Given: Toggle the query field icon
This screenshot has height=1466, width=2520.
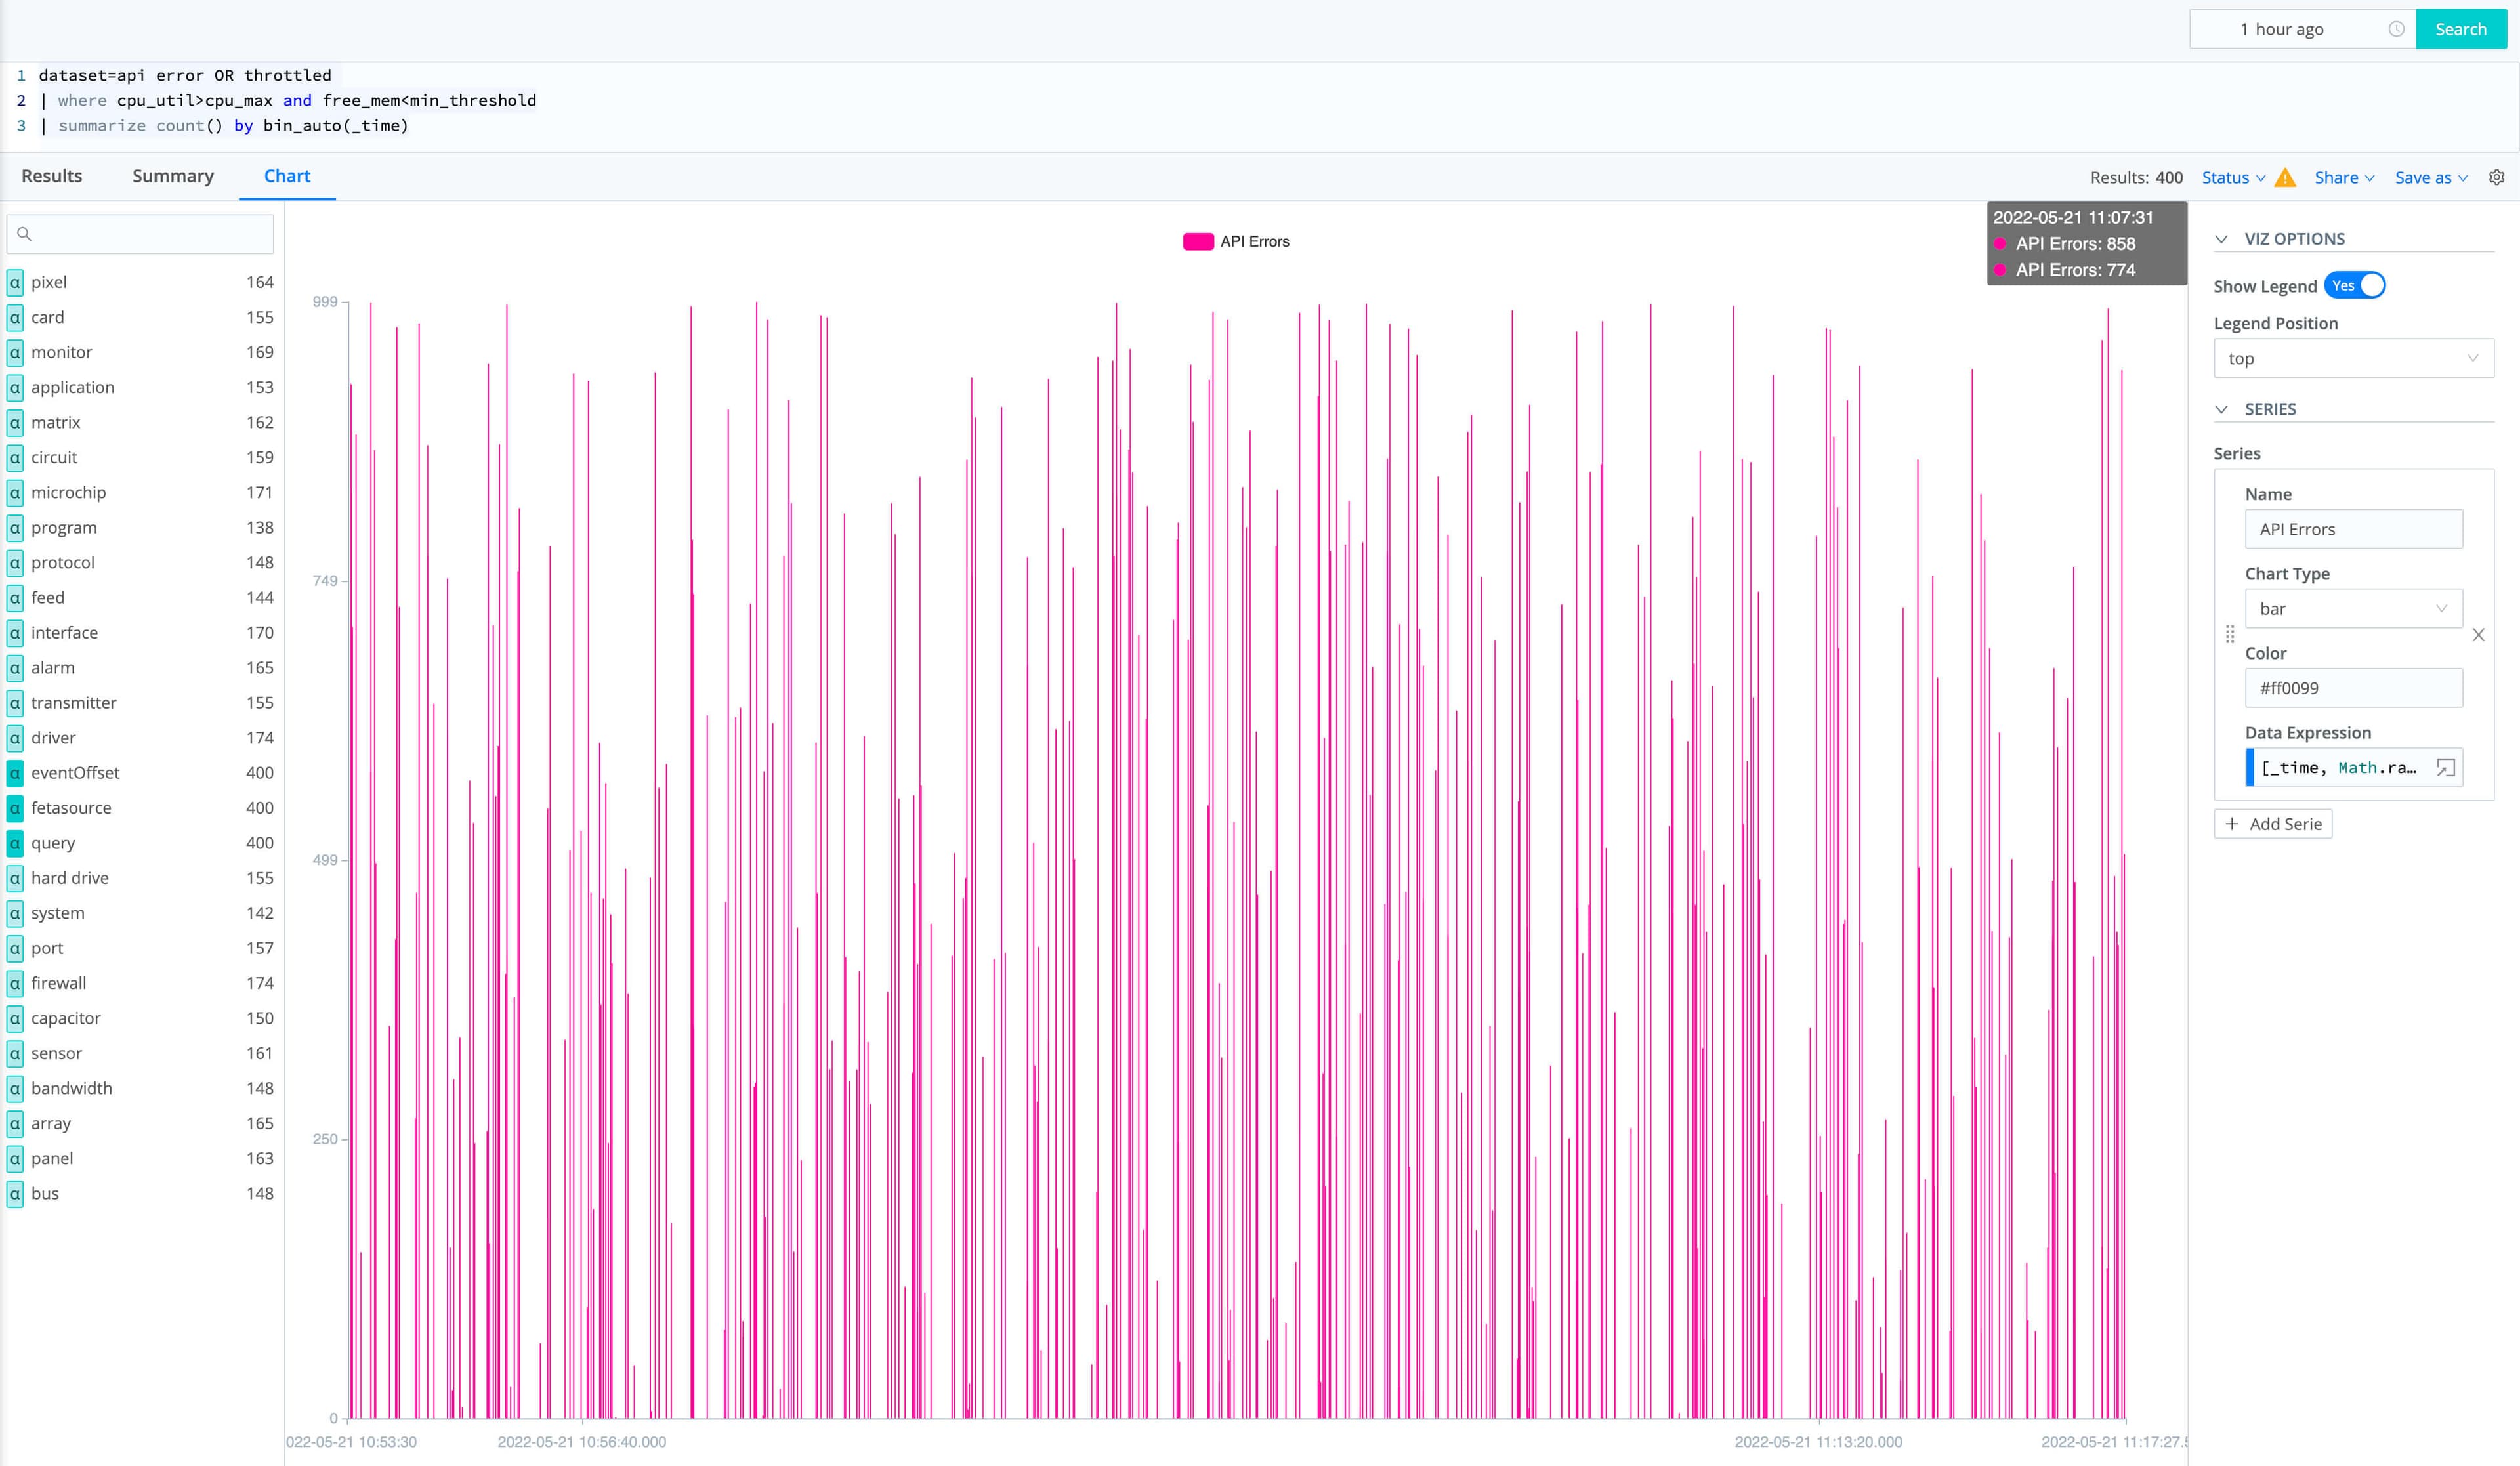Looking at the screenshot, I should tap(15, 843).
